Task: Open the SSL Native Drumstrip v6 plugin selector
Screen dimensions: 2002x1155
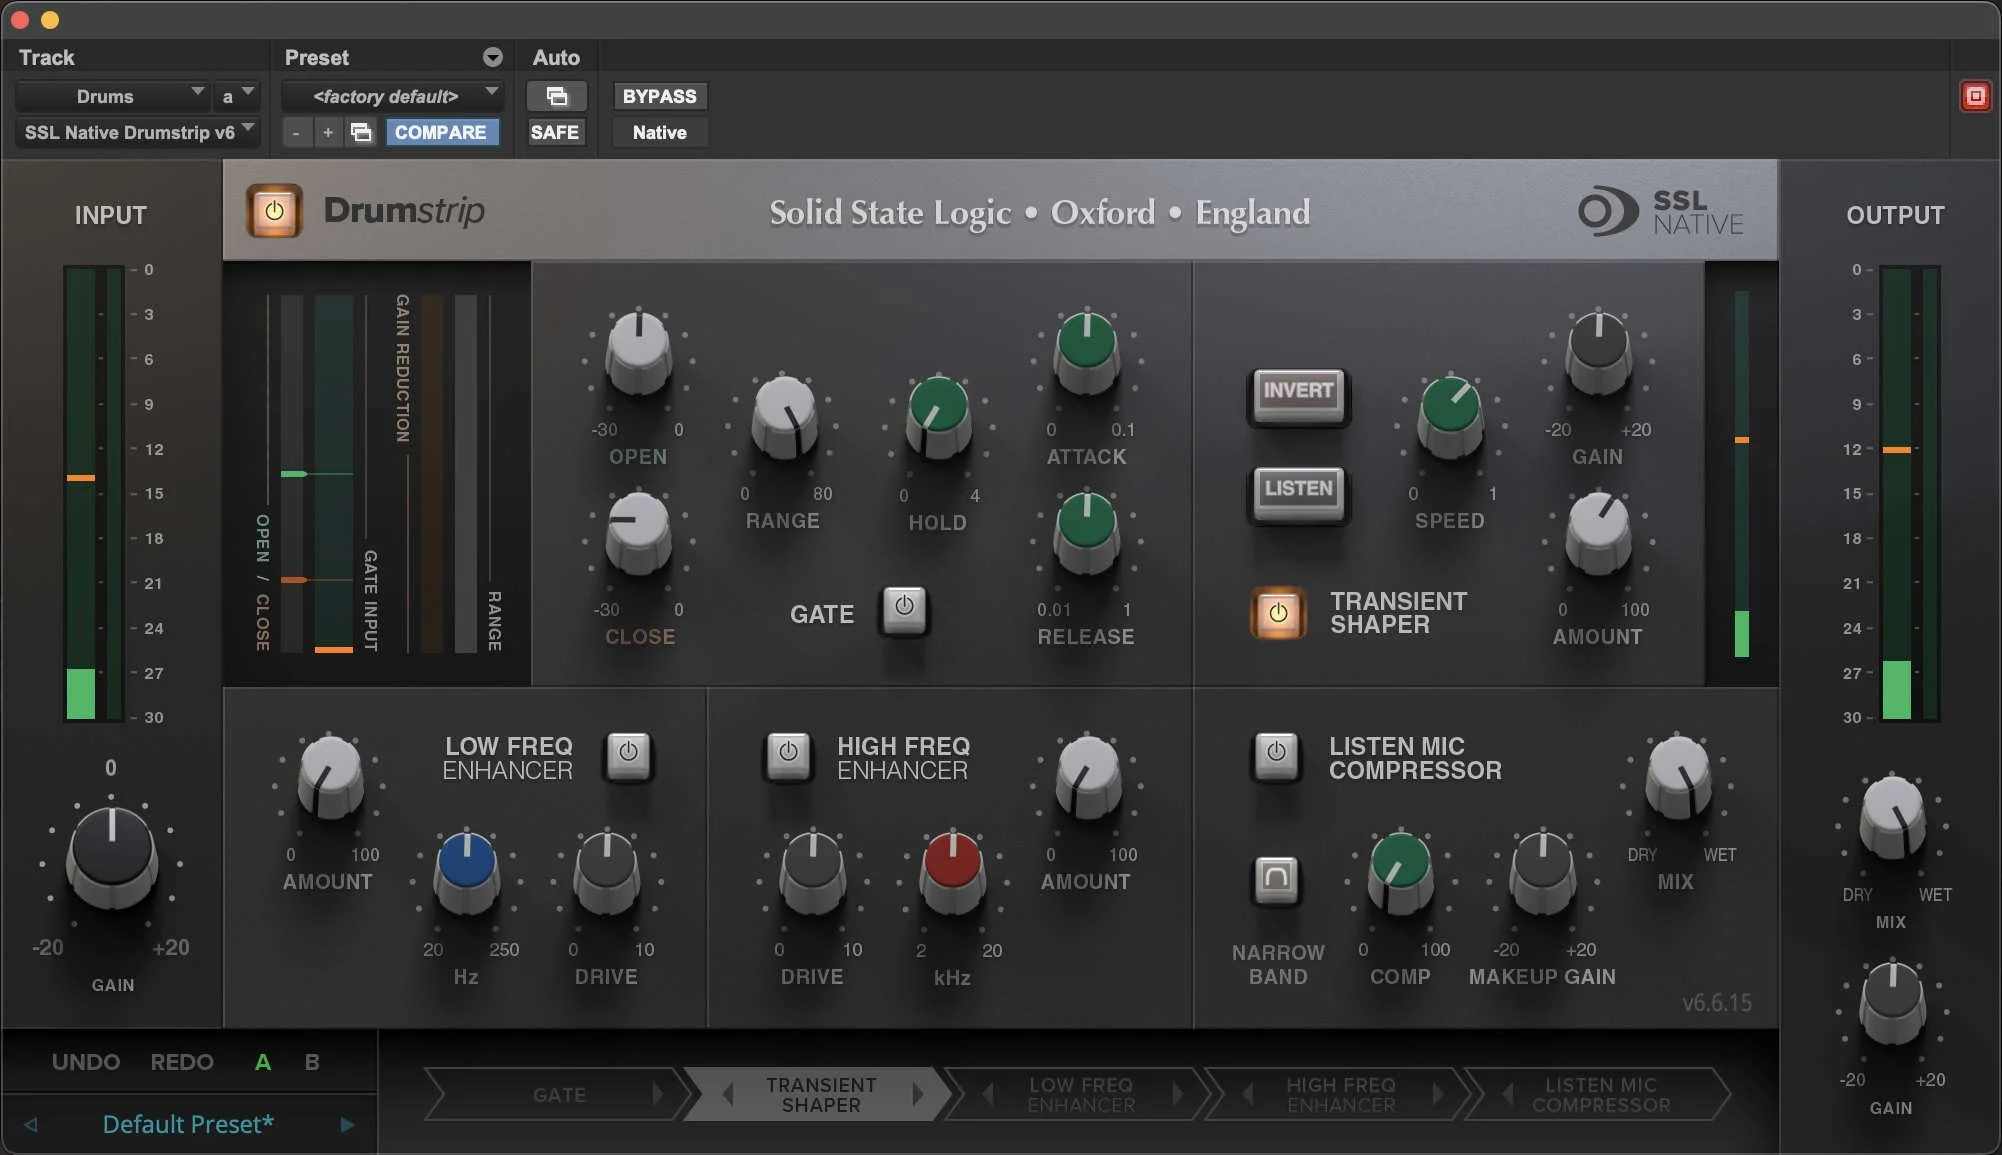Action: [x=138, y=132]
